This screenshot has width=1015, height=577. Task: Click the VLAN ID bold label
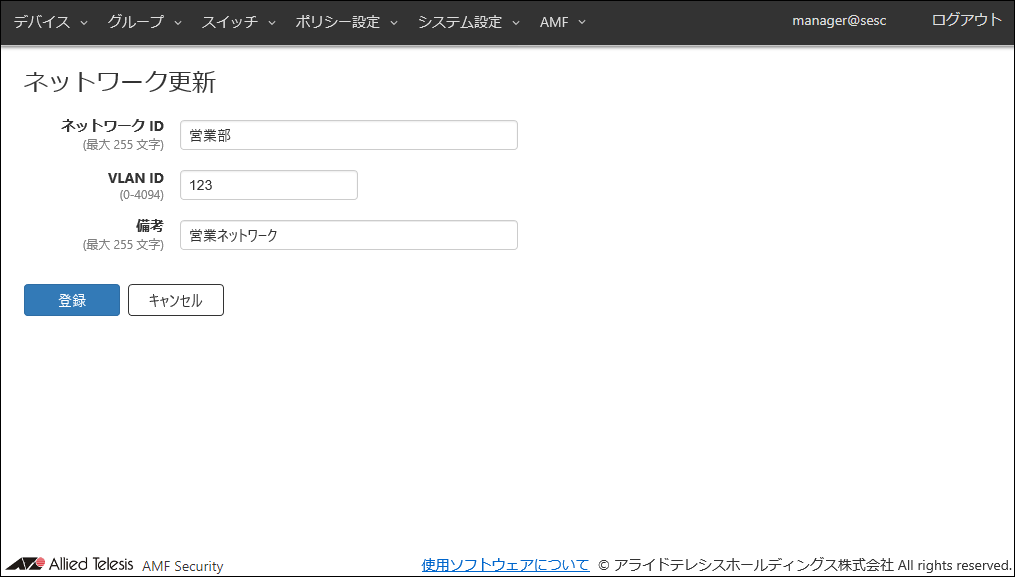[x=135, y=177]
